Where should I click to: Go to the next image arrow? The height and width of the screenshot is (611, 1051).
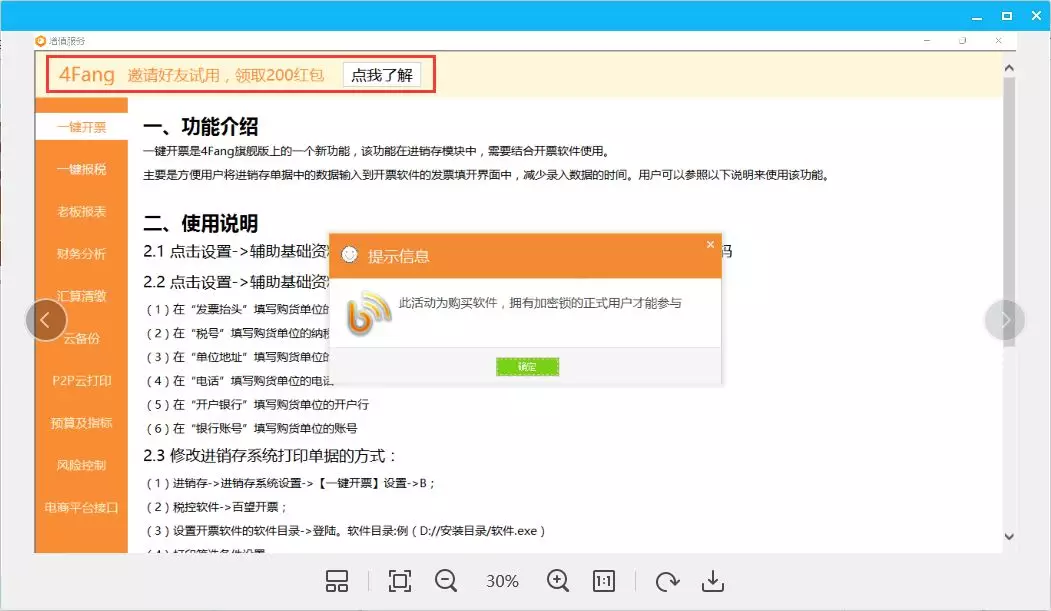(x=1004, y=320)
